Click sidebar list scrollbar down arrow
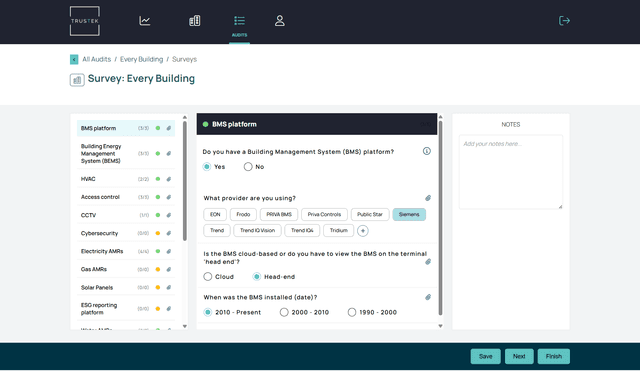Screen dimensions: 640x371 [184, 326]
